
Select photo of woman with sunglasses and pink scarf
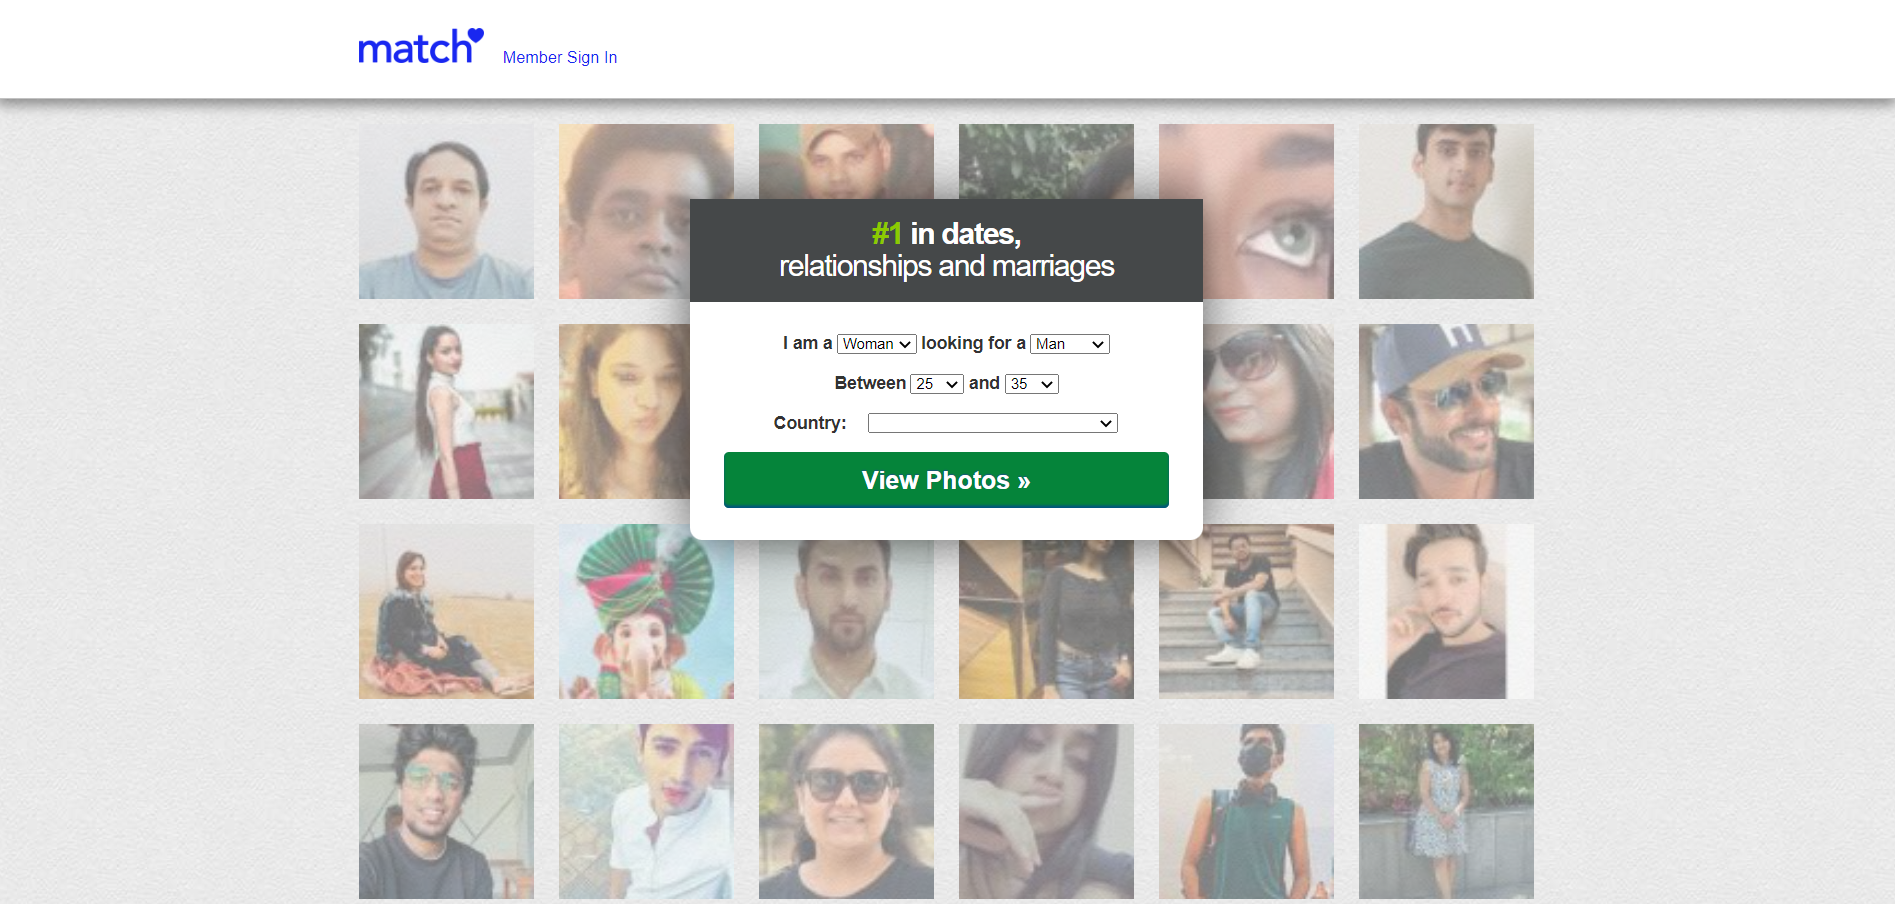tap(1268, 411)
